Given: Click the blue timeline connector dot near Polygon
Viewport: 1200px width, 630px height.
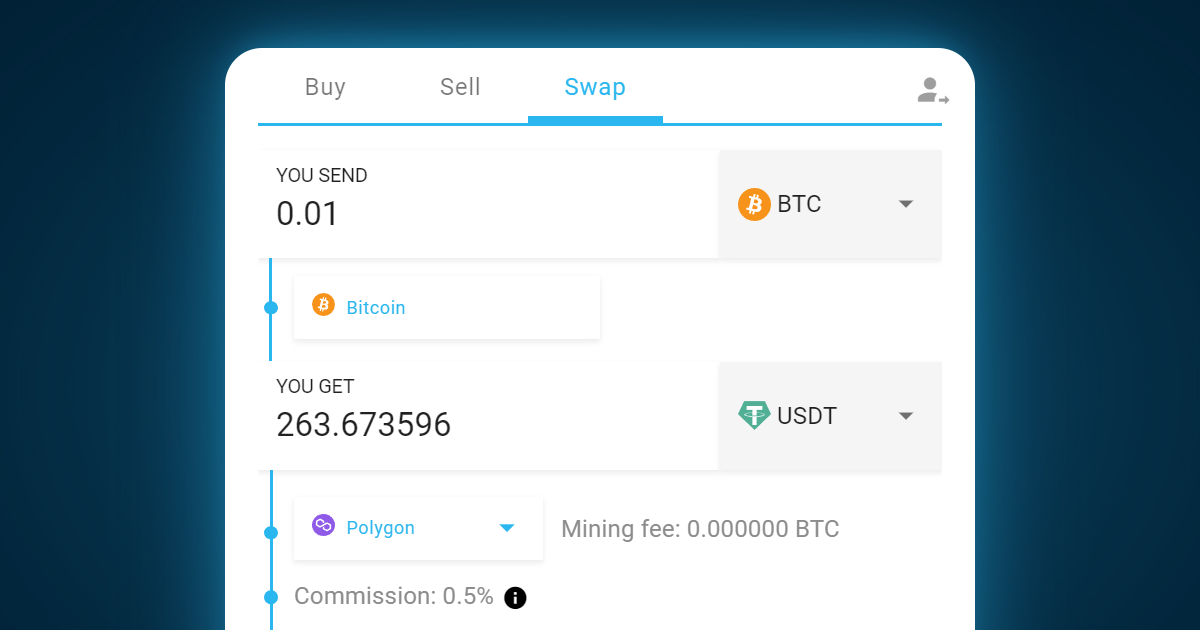Looking at the screenshot, I should tap(270, 532).
